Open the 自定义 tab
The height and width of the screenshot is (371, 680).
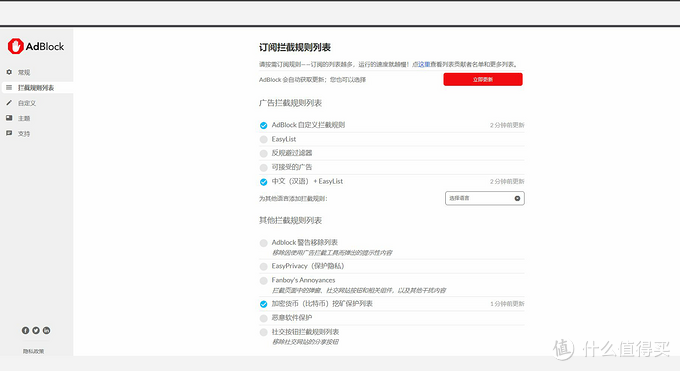coord(27,103)
